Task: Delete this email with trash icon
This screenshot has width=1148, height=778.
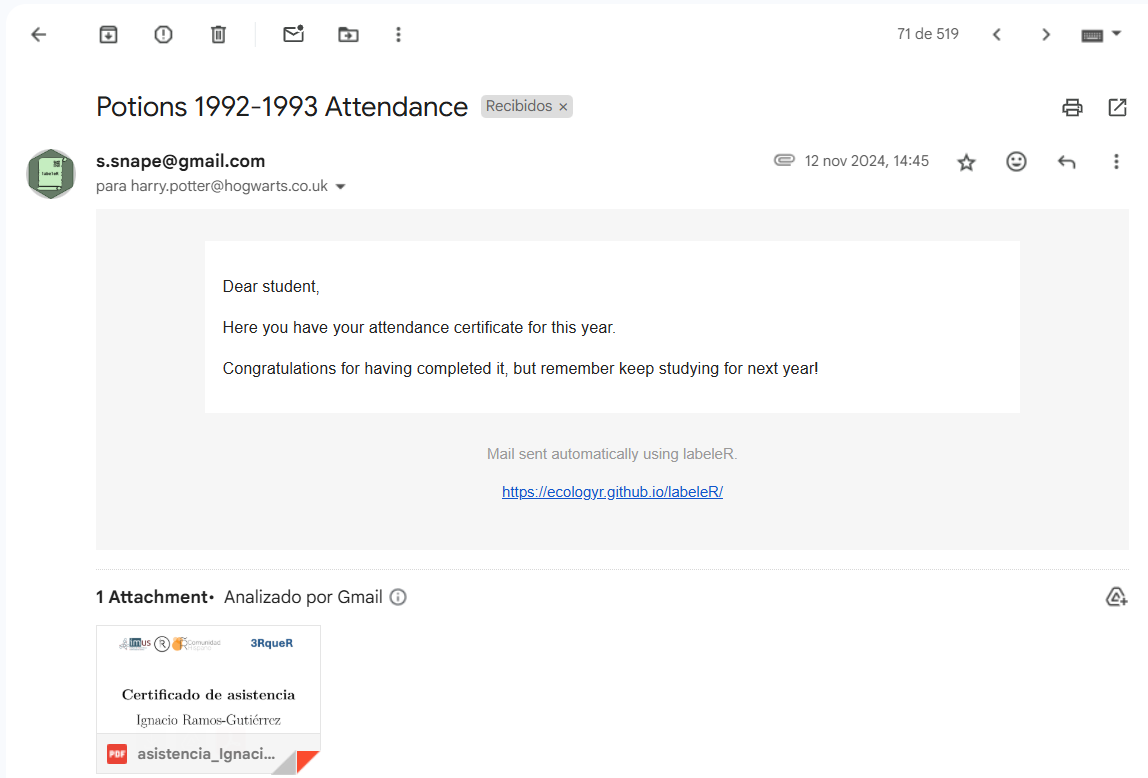Action: pyautogui.click(x=218, y=35)
